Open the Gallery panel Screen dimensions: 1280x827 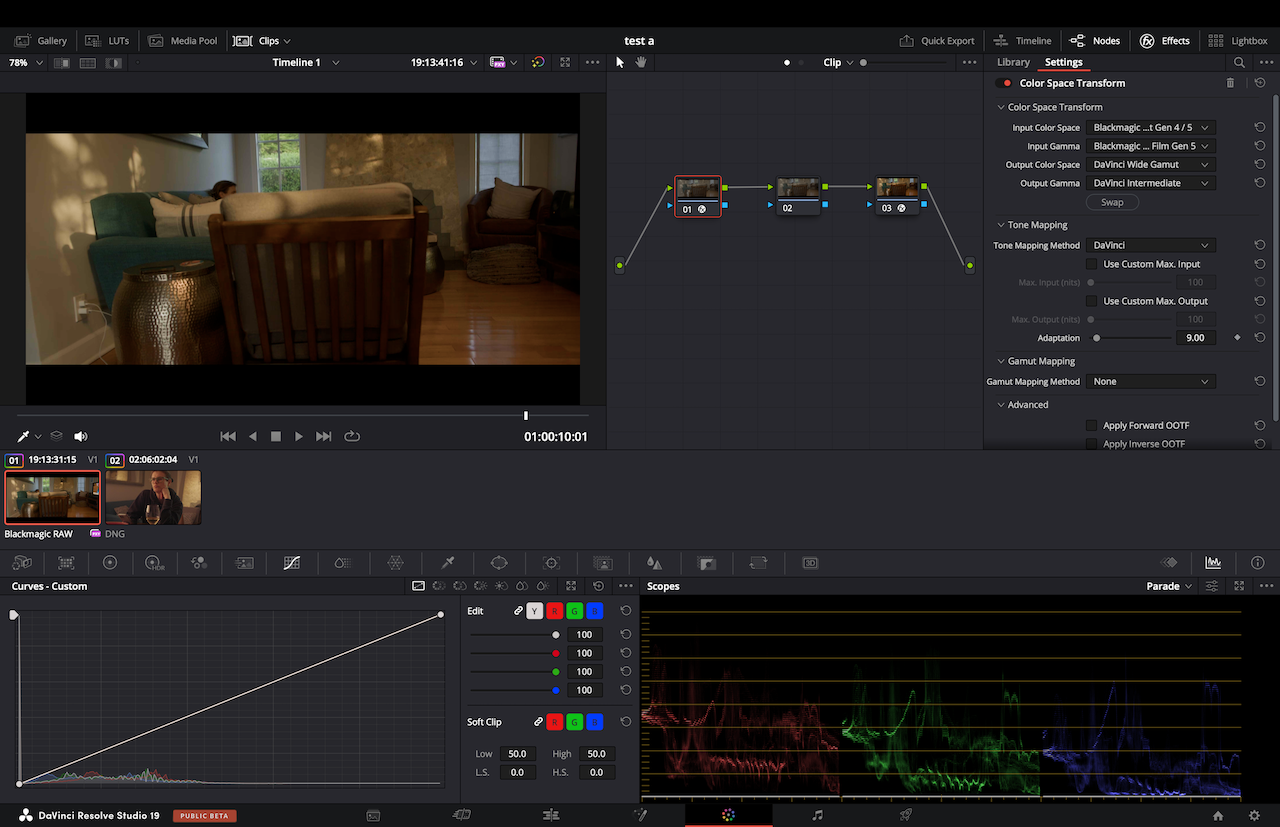(x=41, y=41)
